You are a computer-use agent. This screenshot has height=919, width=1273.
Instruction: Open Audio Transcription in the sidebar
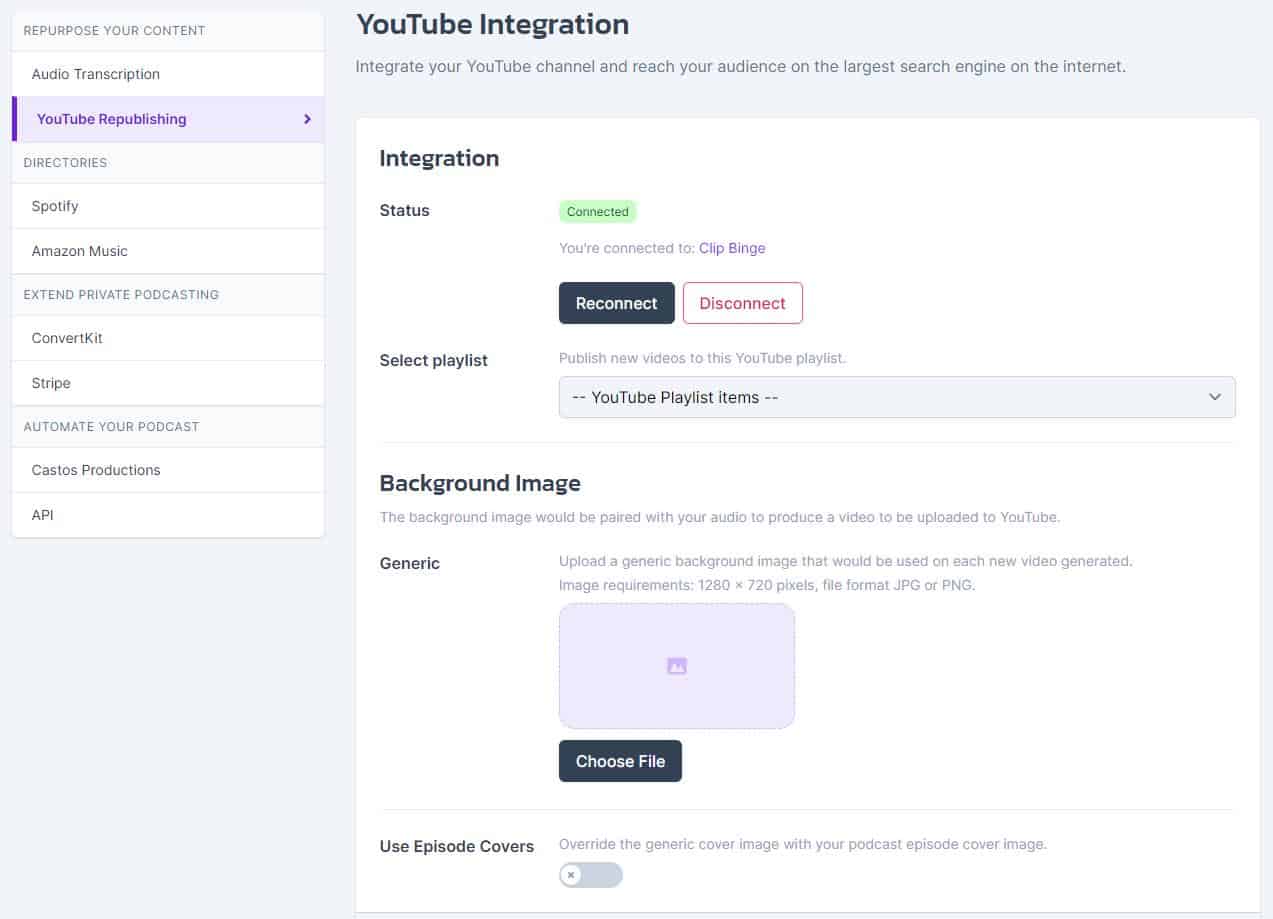(x=168, y=74)
